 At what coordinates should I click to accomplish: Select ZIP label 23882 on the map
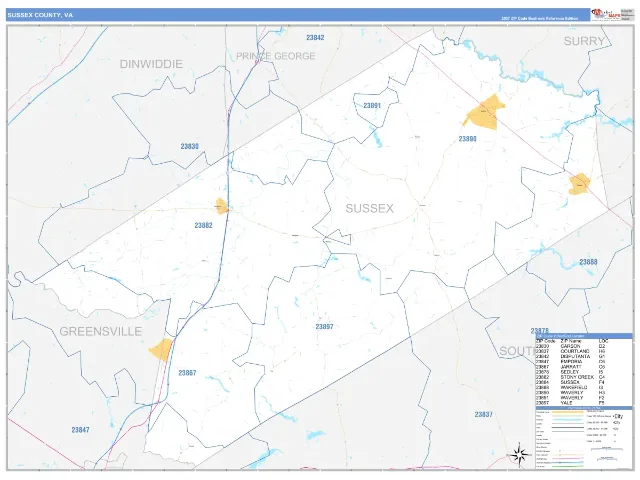(x=203, y=225)
